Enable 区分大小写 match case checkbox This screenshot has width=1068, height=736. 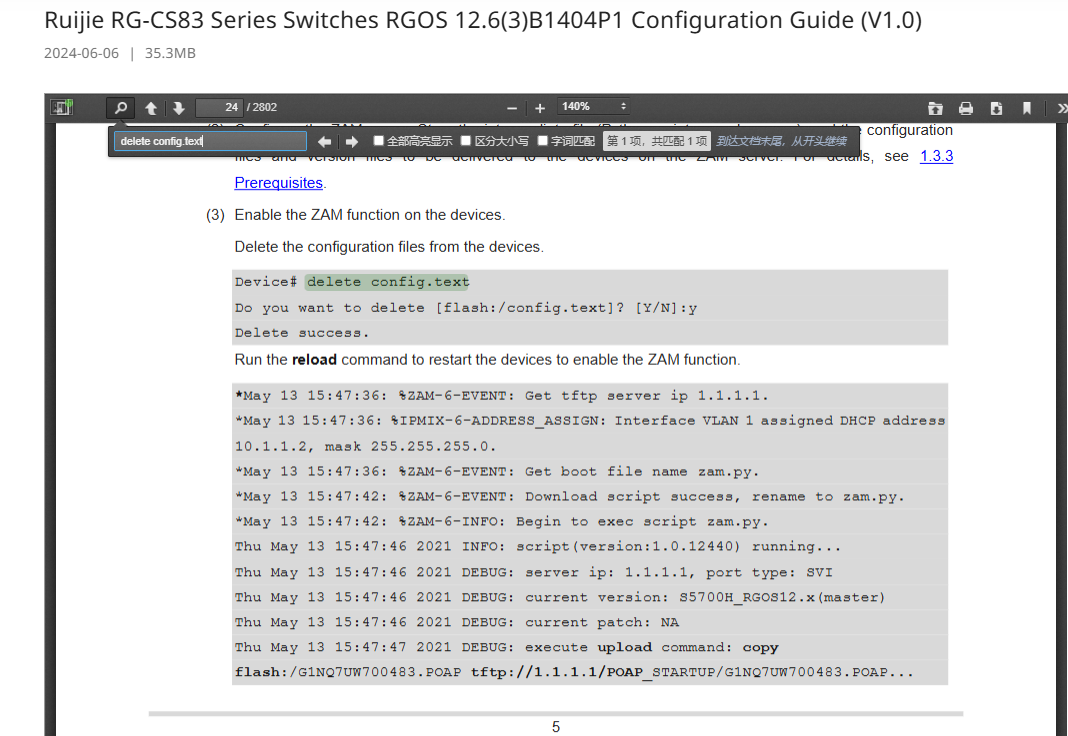point(466,140)
